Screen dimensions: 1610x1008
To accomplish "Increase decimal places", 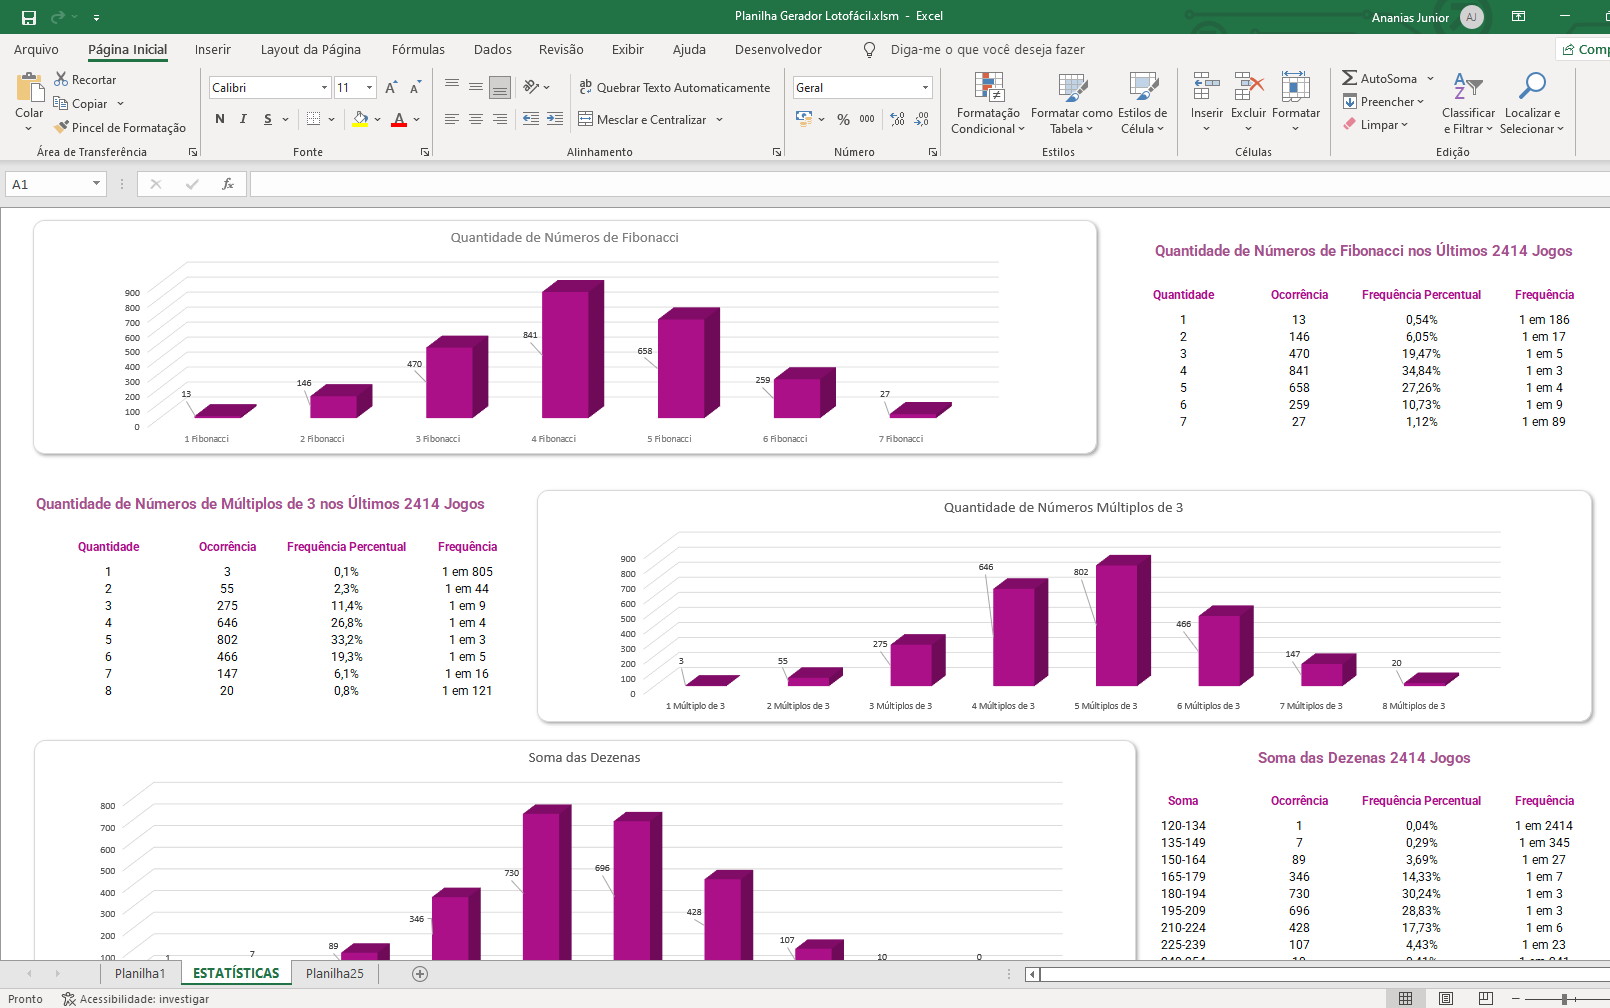I will pos(897,119).
